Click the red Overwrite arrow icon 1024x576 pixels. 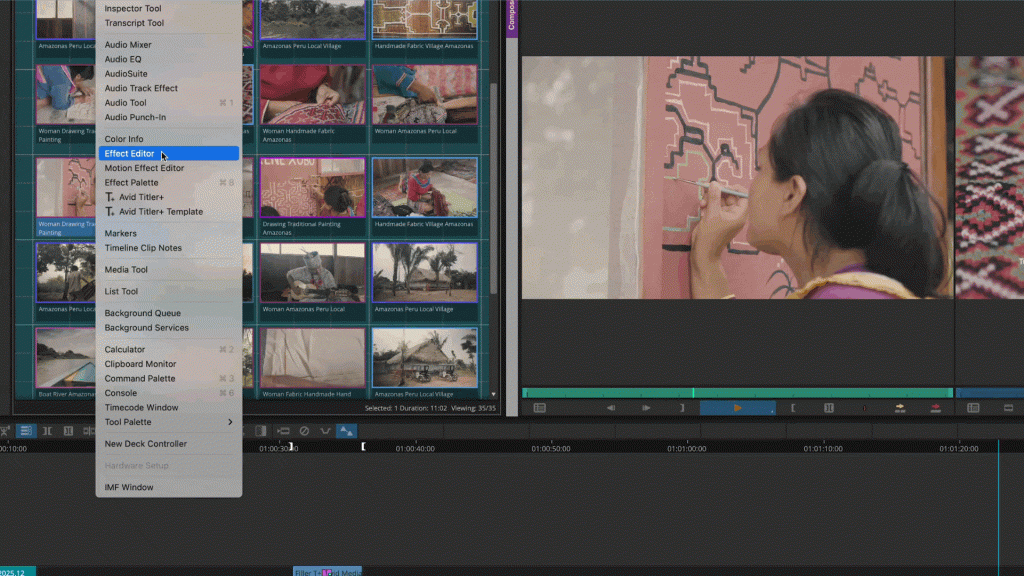[x=936, y=408]
